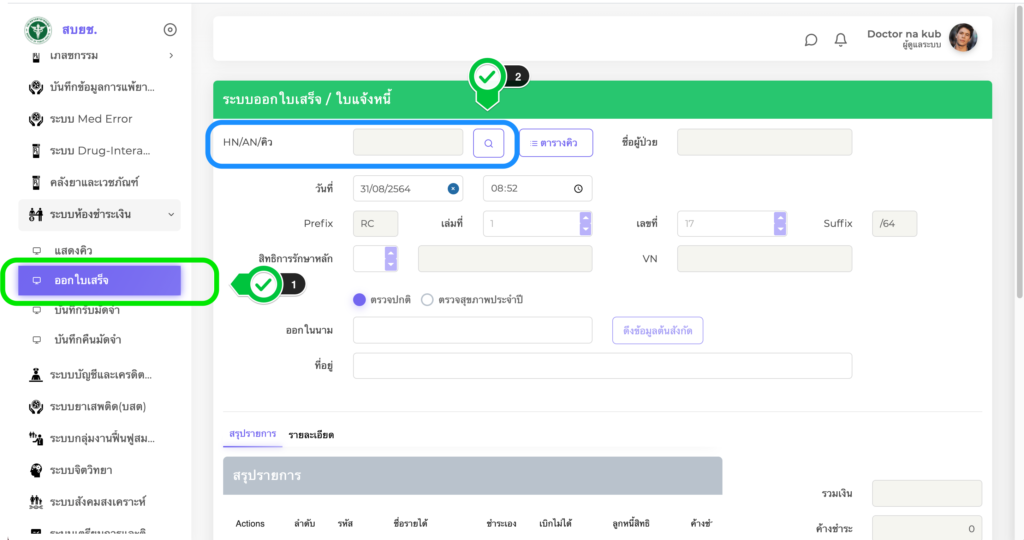Click the search magnifier button beside HN/AN/คิว

(488, 143)
